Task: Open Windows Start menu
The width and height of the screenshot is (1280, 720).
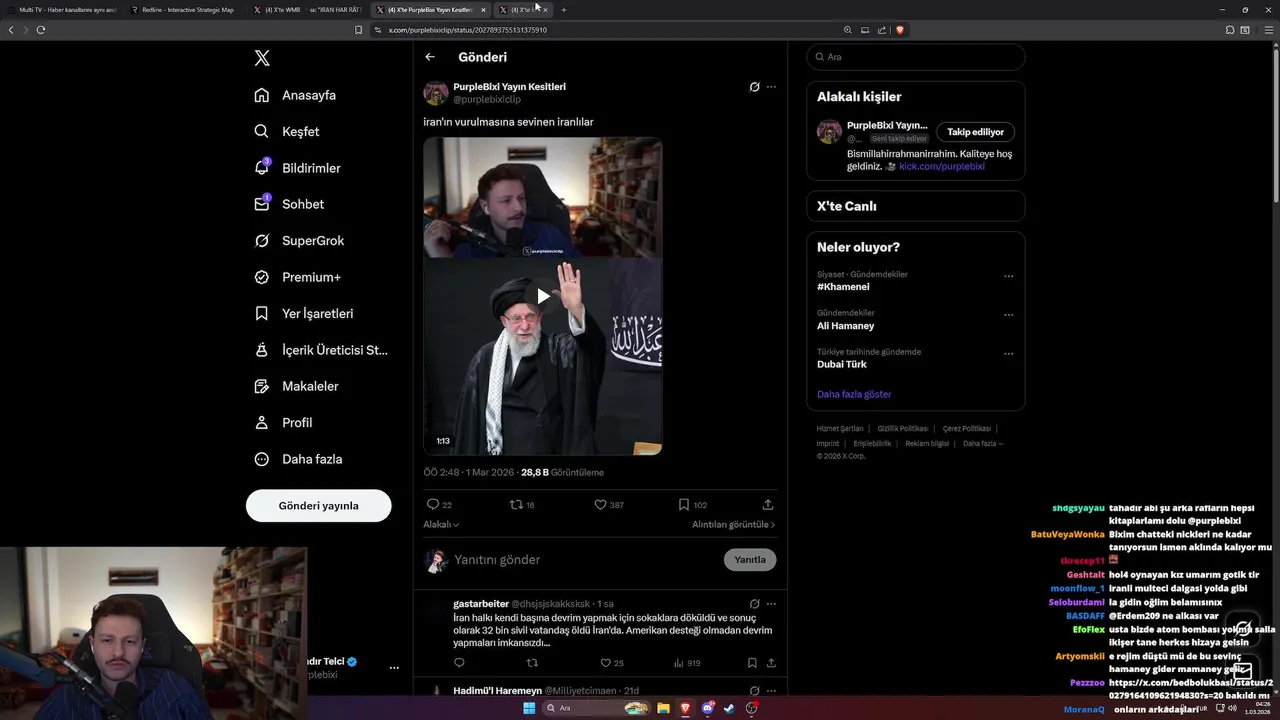Action: tap(529, 708)
